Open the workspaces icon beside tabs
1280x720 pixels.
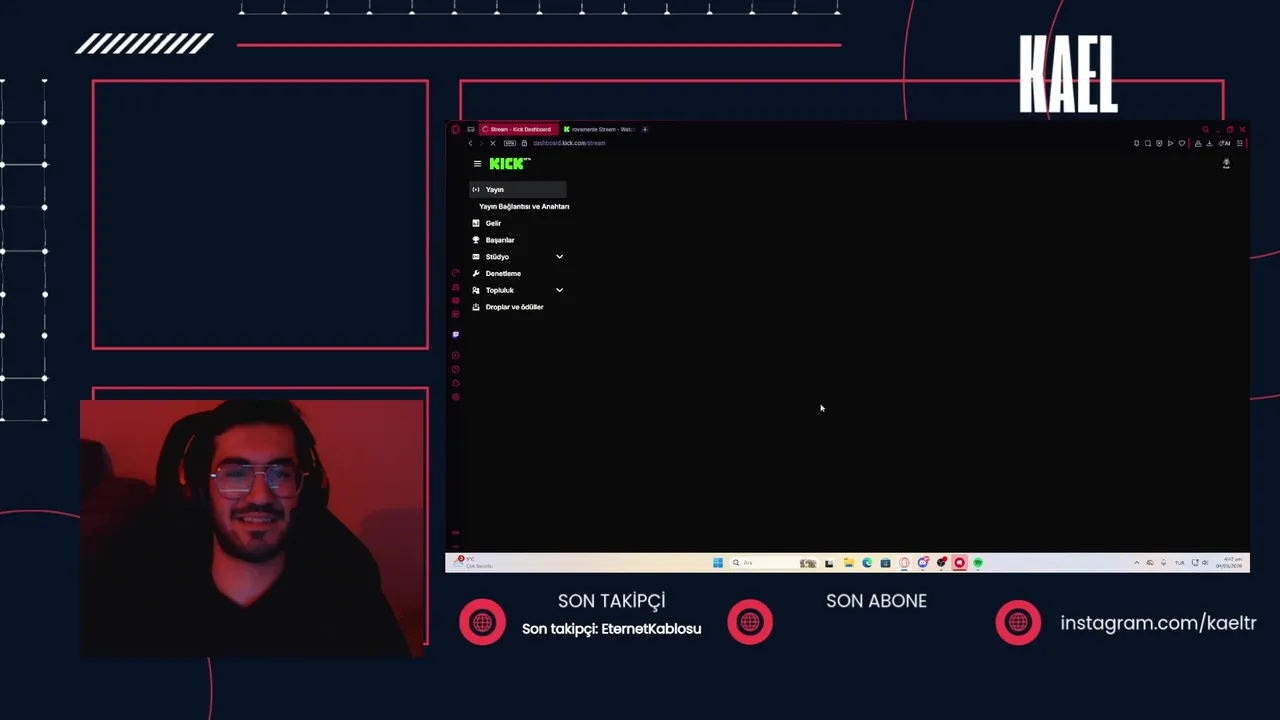click(471, 129)
